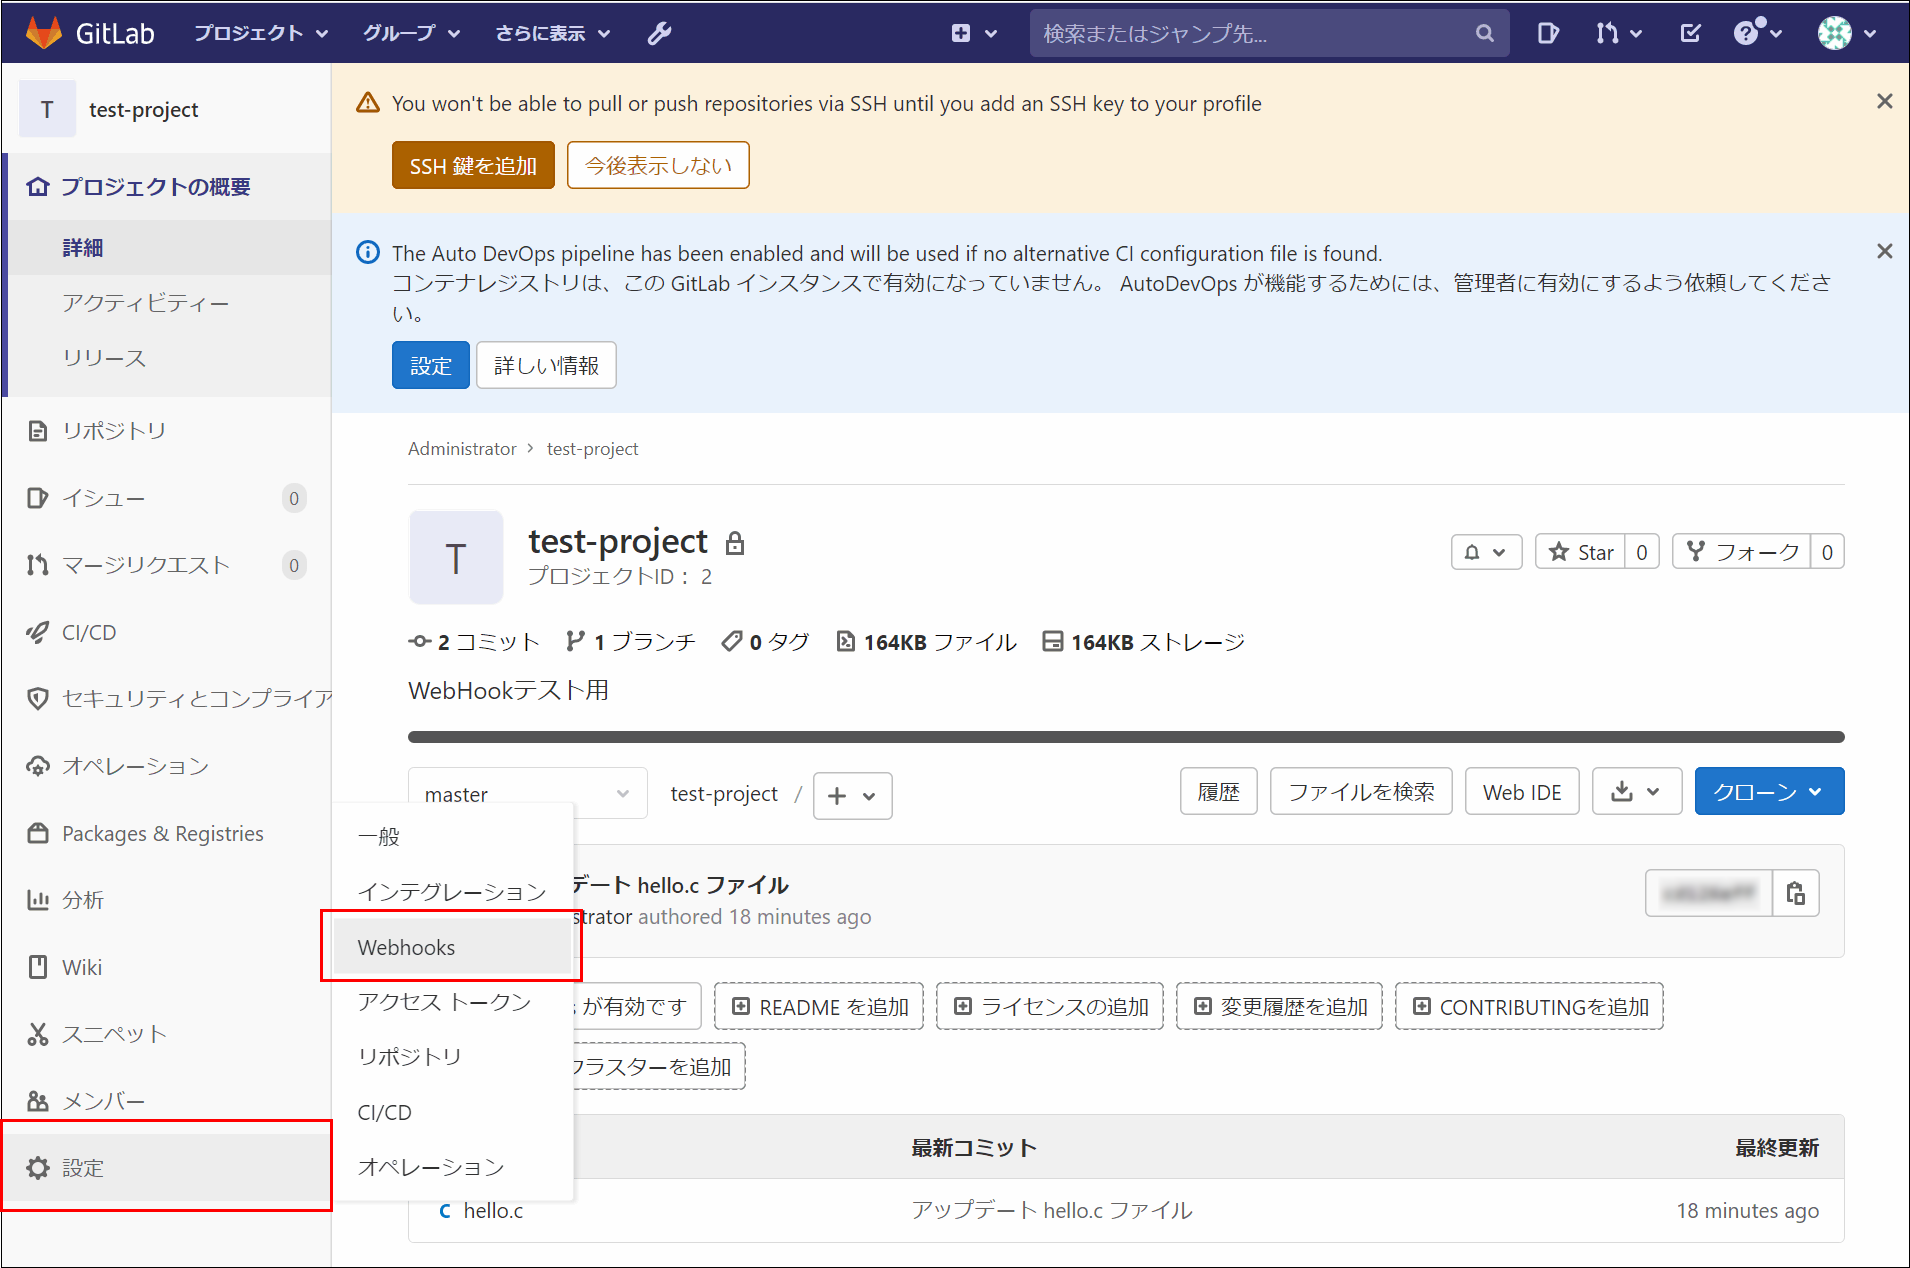Open the 1 ブランチ link
The image size is (1910, 1268).
click(630, 642)
